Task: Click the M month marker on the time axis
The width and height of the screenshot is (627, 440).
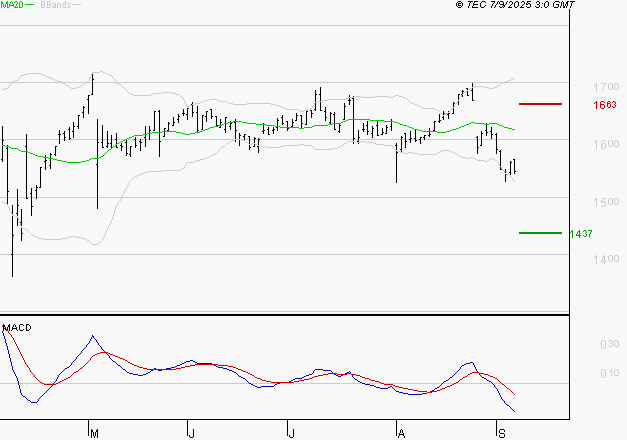Action: point(94,434)
